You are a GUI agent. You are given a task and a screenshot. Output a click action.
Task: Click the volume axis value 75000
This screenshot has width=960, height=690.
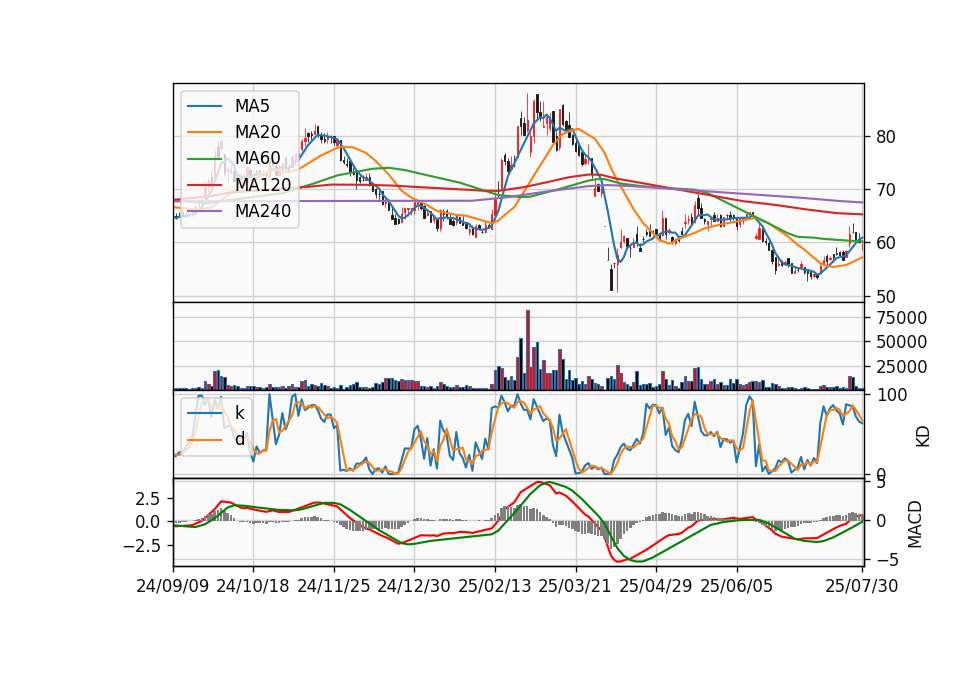point(901,318)
